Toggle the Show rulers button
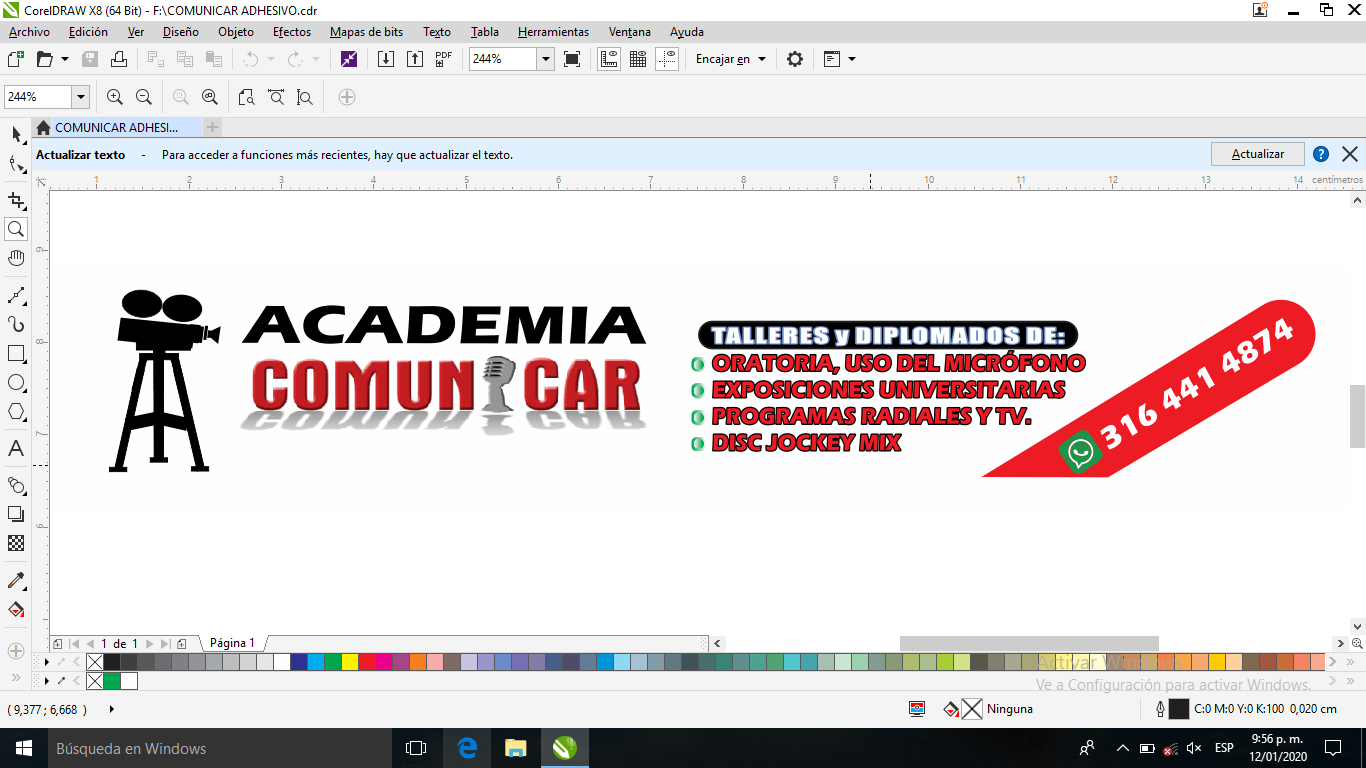Screen dimensions: 1366x768 pos(608,59)
